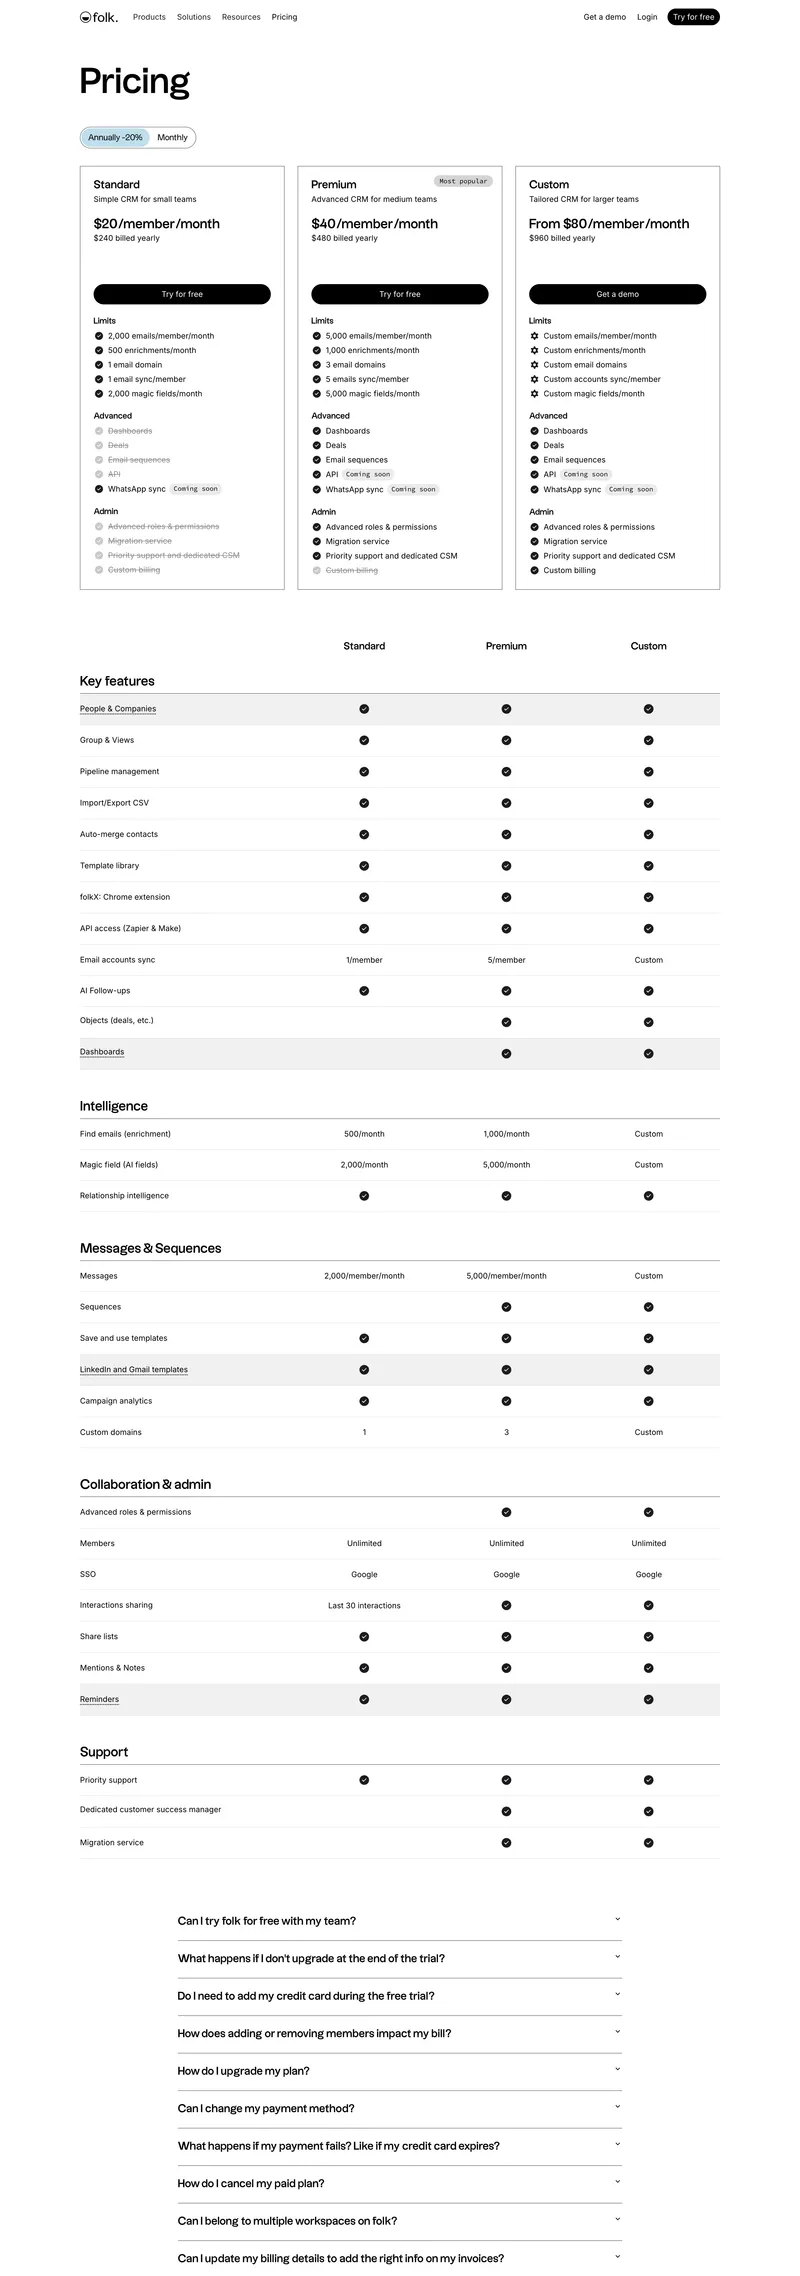Click the LinkedIn and Gmail templates feature link
The image size is (800, 2276).
click(x=134, y=1370)
